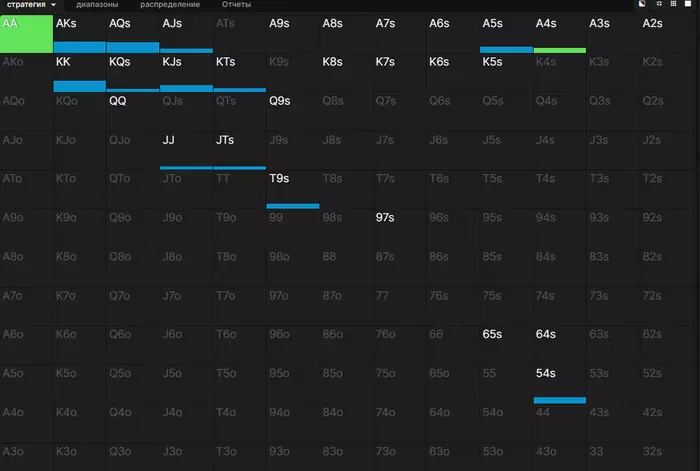Click the T9s hand in the matrix

point(293,189)
